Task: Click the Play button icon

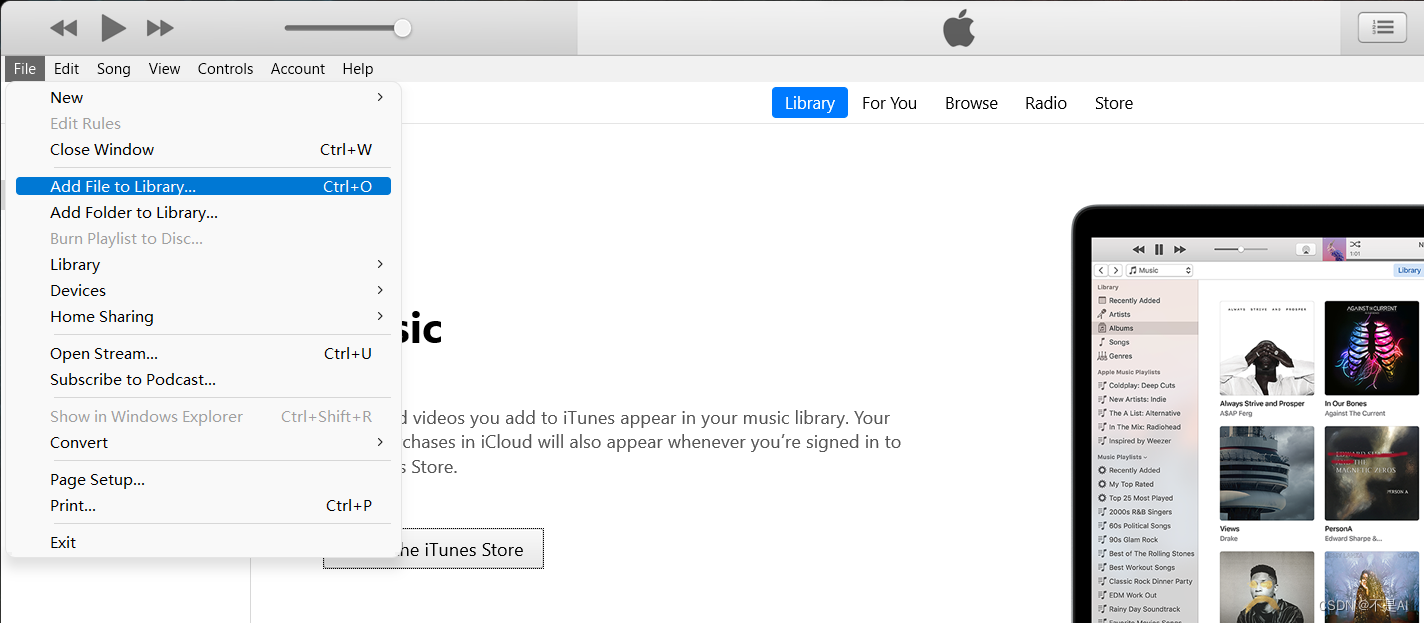Action: pos(113,28)
